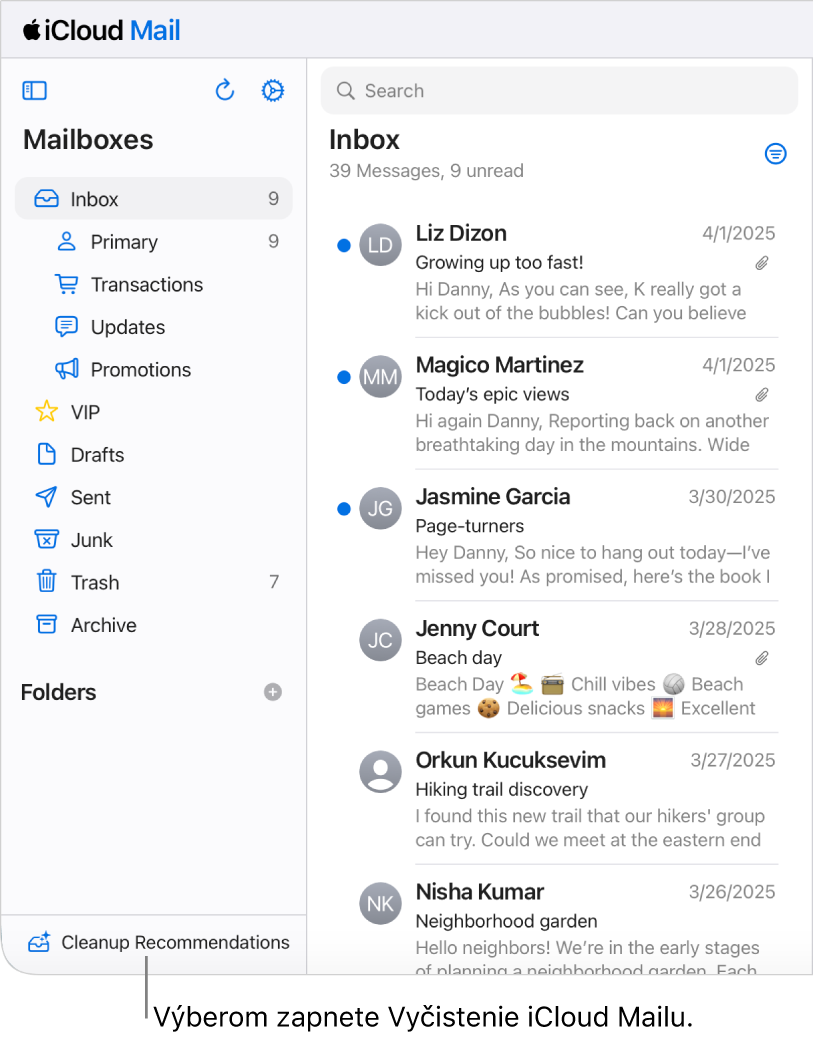Viewport: 817px width, 1040px height.
Task: Click the attachment paperclip on Growing up too fast
Action: tap(762, 264)
